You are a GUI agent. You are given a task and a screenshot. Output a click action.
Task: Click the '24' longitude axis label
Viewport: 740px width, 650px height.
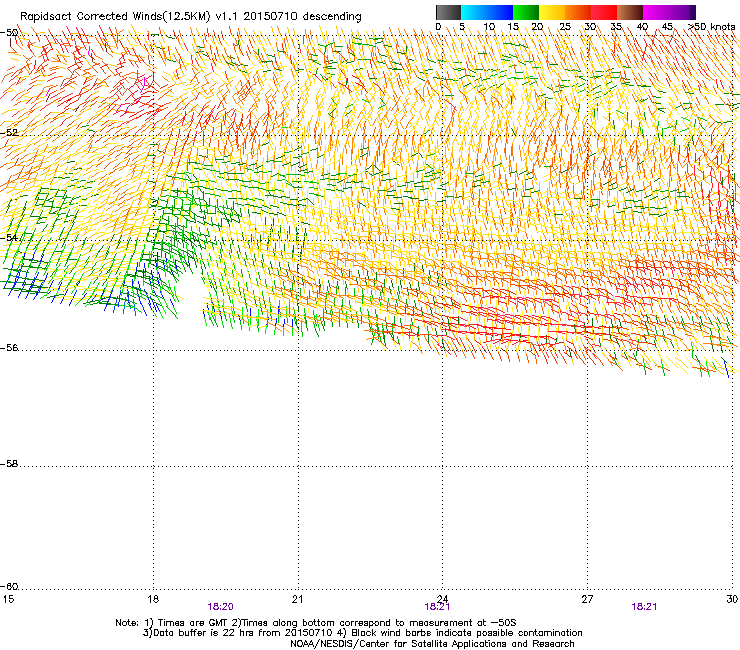click(442, 599)
